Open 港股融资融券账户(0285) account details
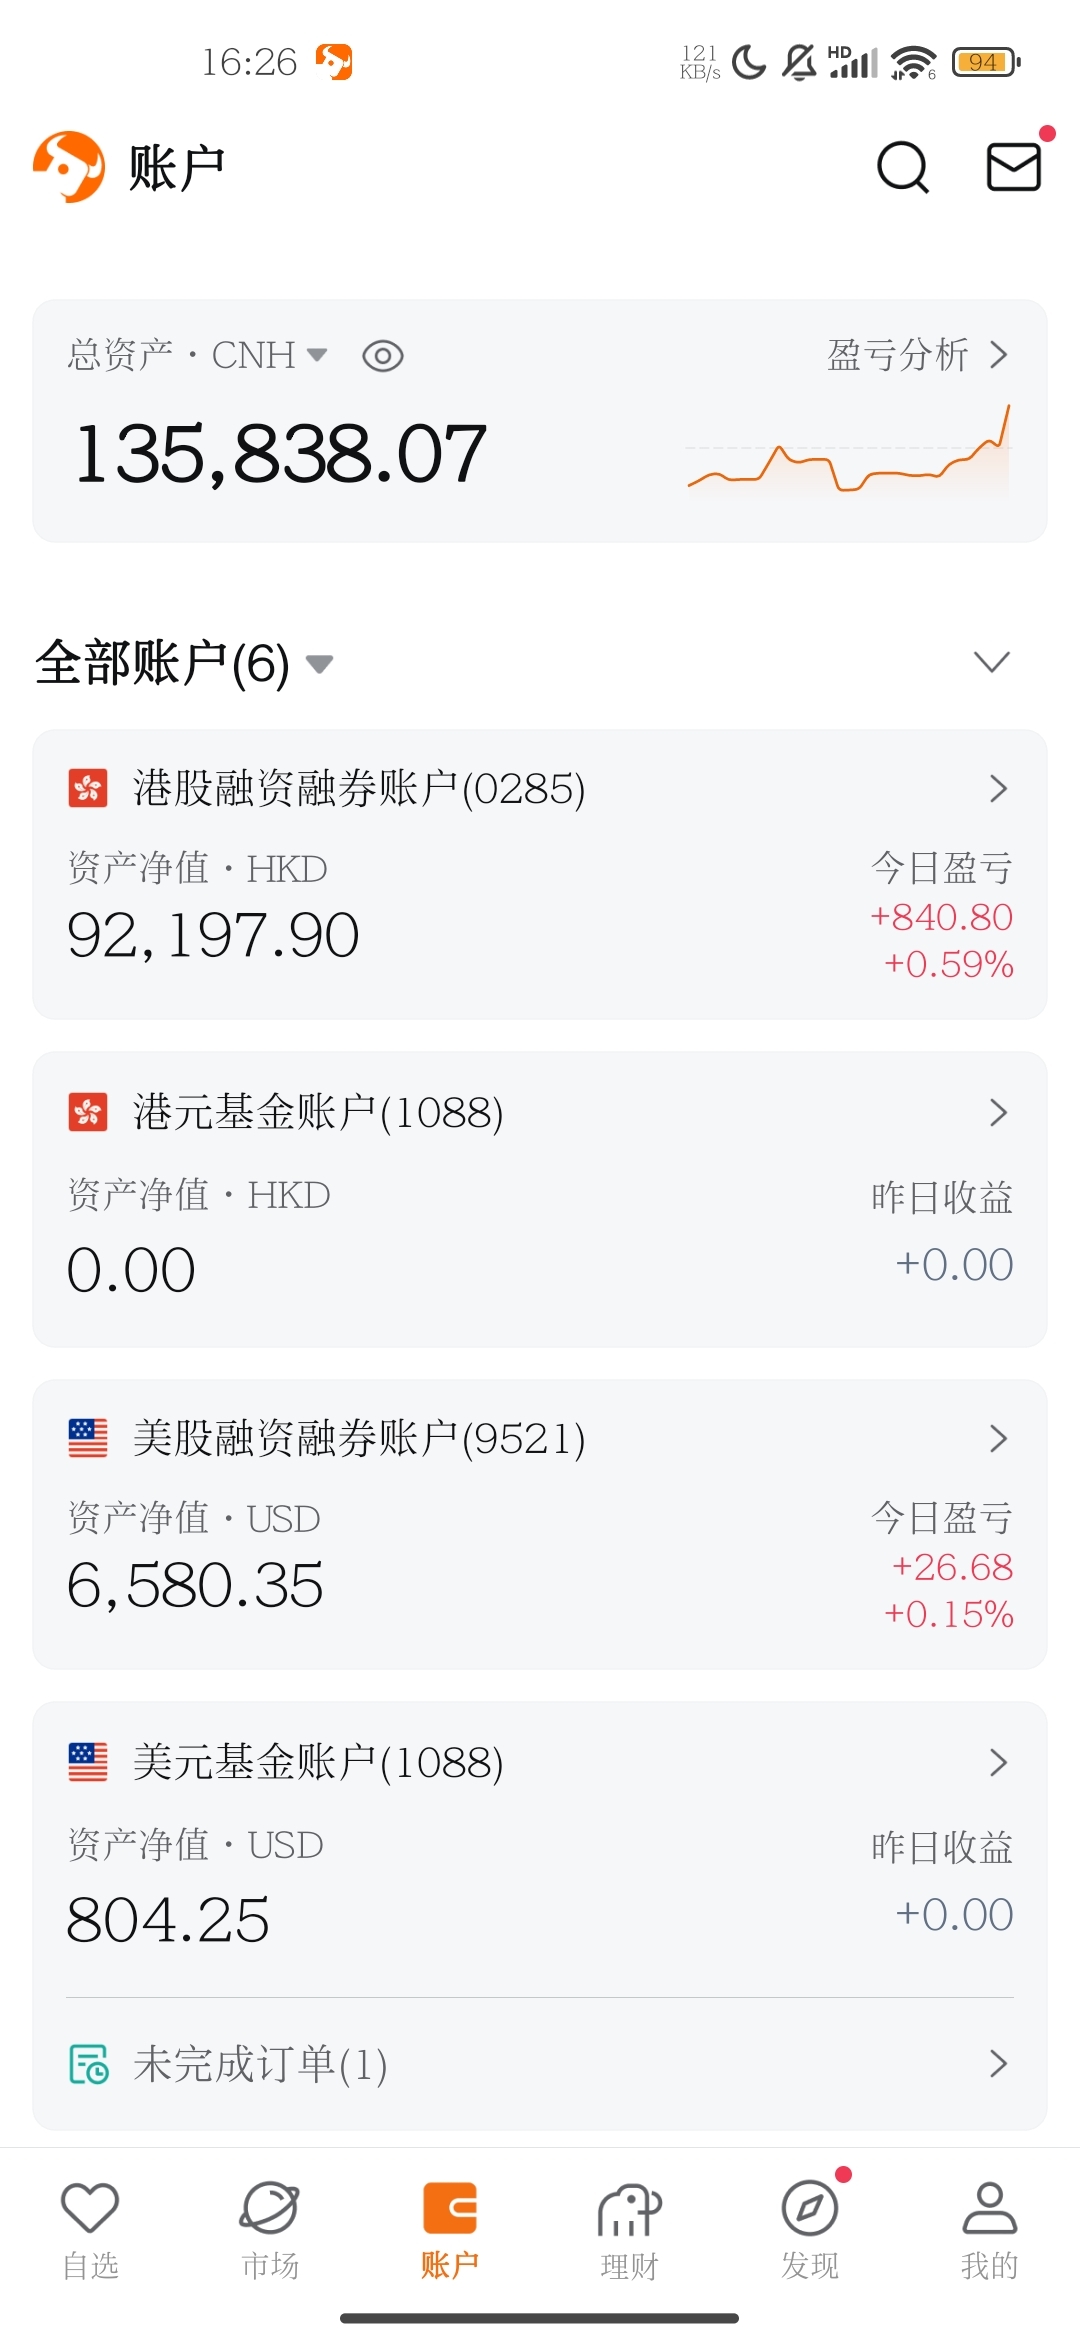This screenshot has width=1080, height=2340. tap(540, 875)
